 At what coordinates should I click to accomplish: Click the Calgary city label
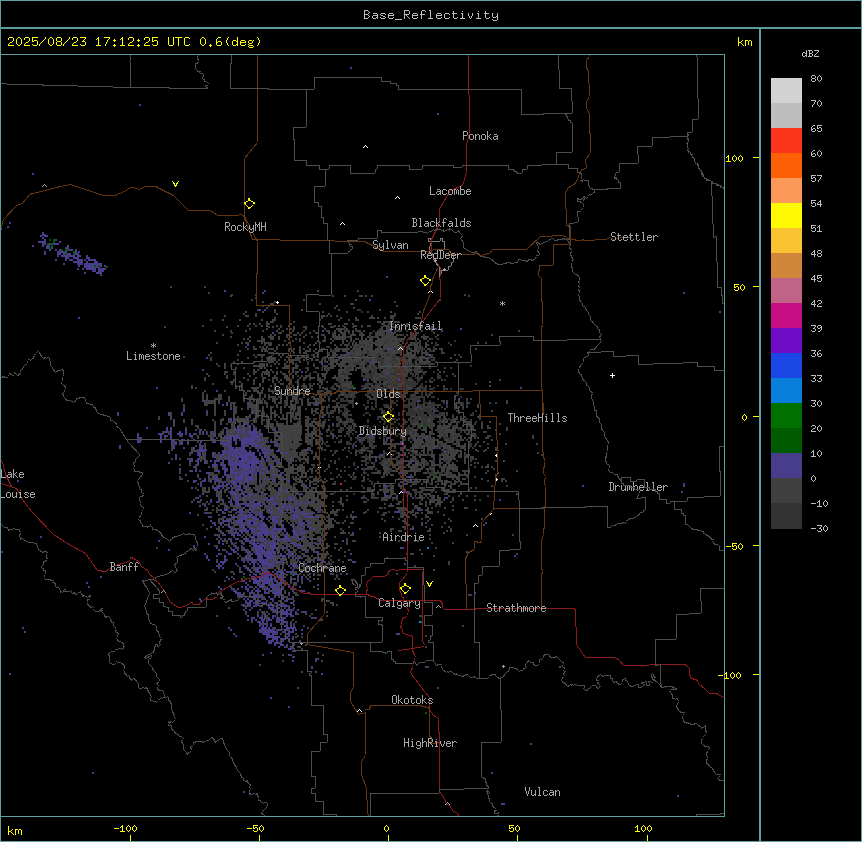[x=399, y=603]
